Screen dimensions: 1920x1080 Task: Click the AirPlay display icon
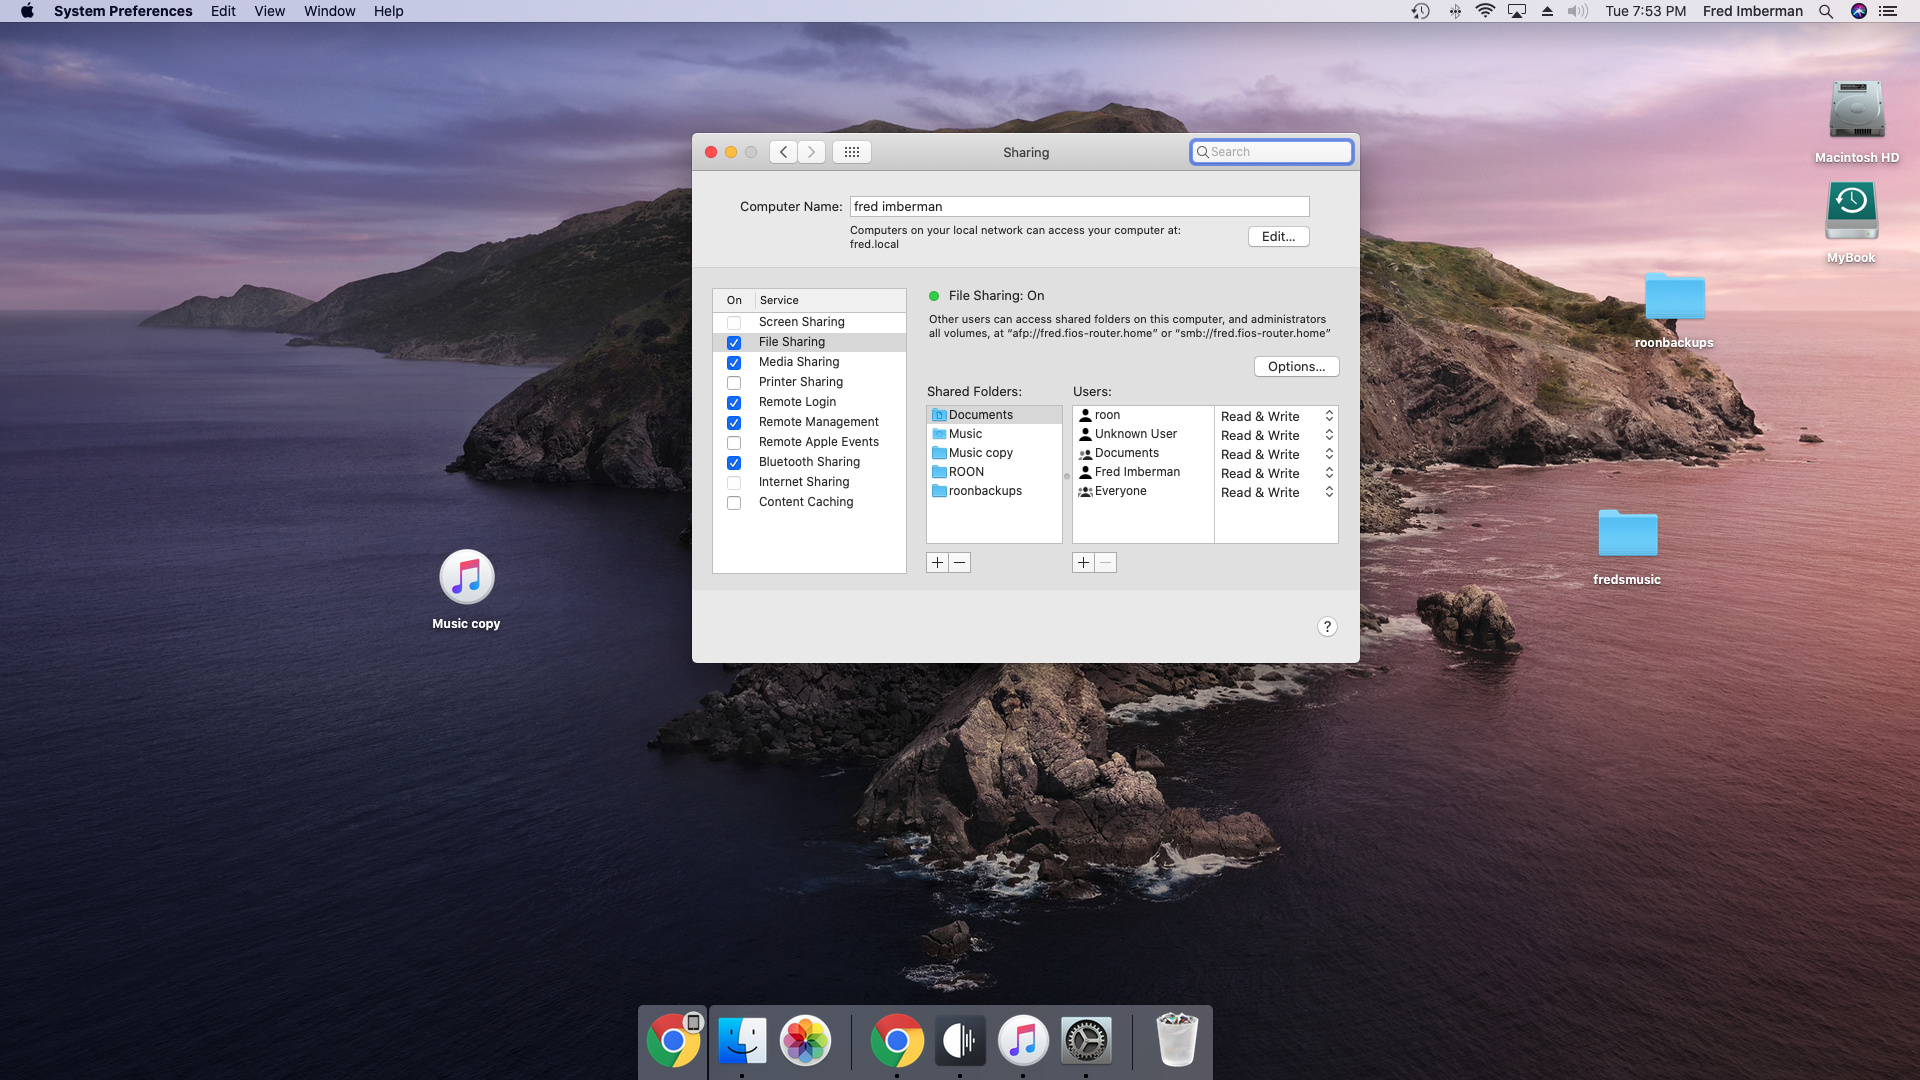pos(1517,11)
